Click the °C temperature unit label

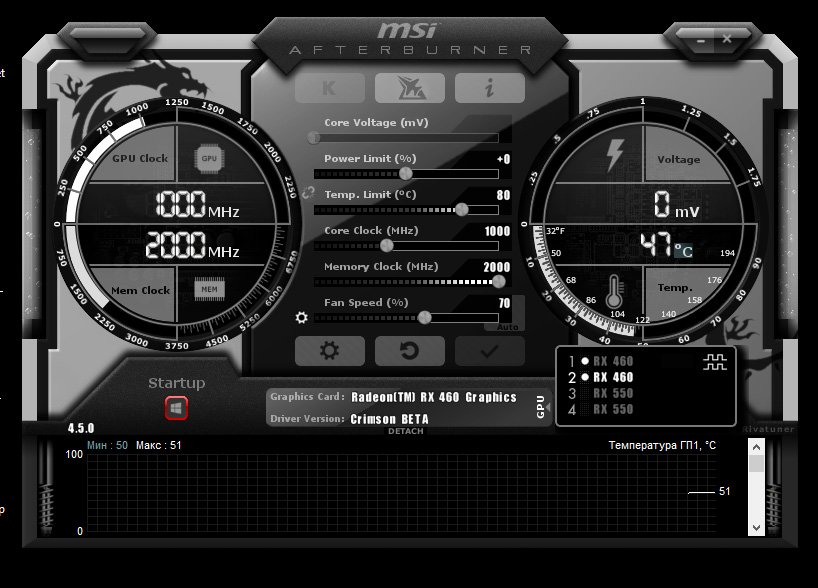coord(683,251)
